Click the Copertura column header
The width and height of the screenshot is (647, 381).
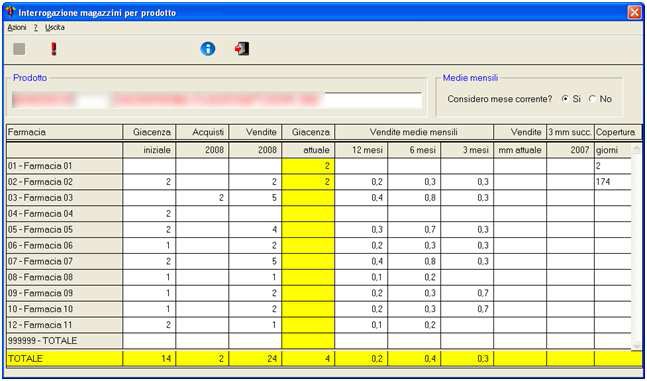point(618,132)
